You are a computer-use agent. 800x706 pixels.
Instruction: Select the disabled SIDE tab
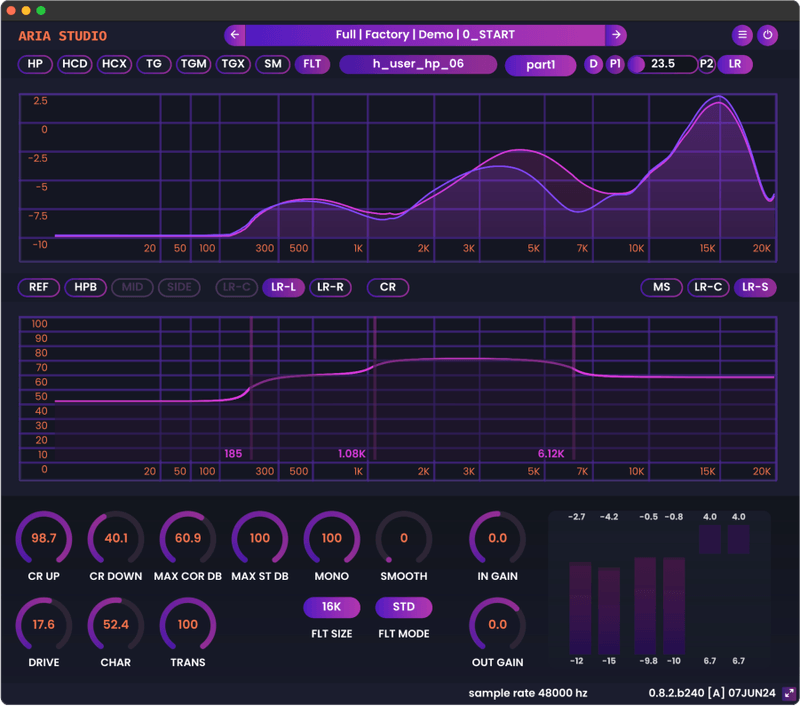click(179, 287)
